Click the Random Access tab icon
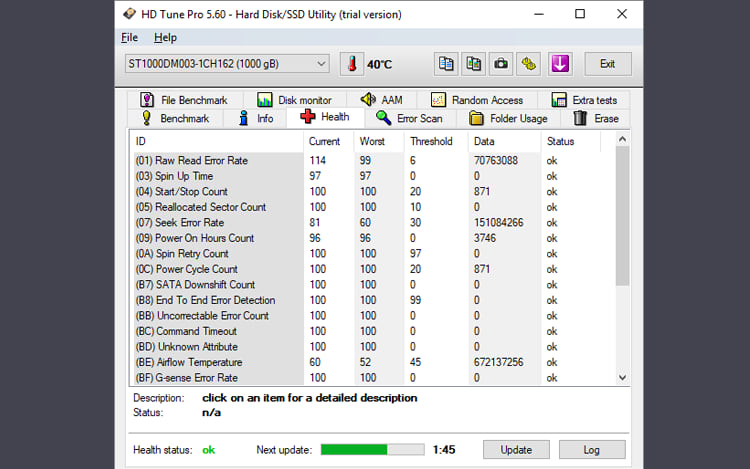Viewport: 750px width, 469px height. (438, 100)
